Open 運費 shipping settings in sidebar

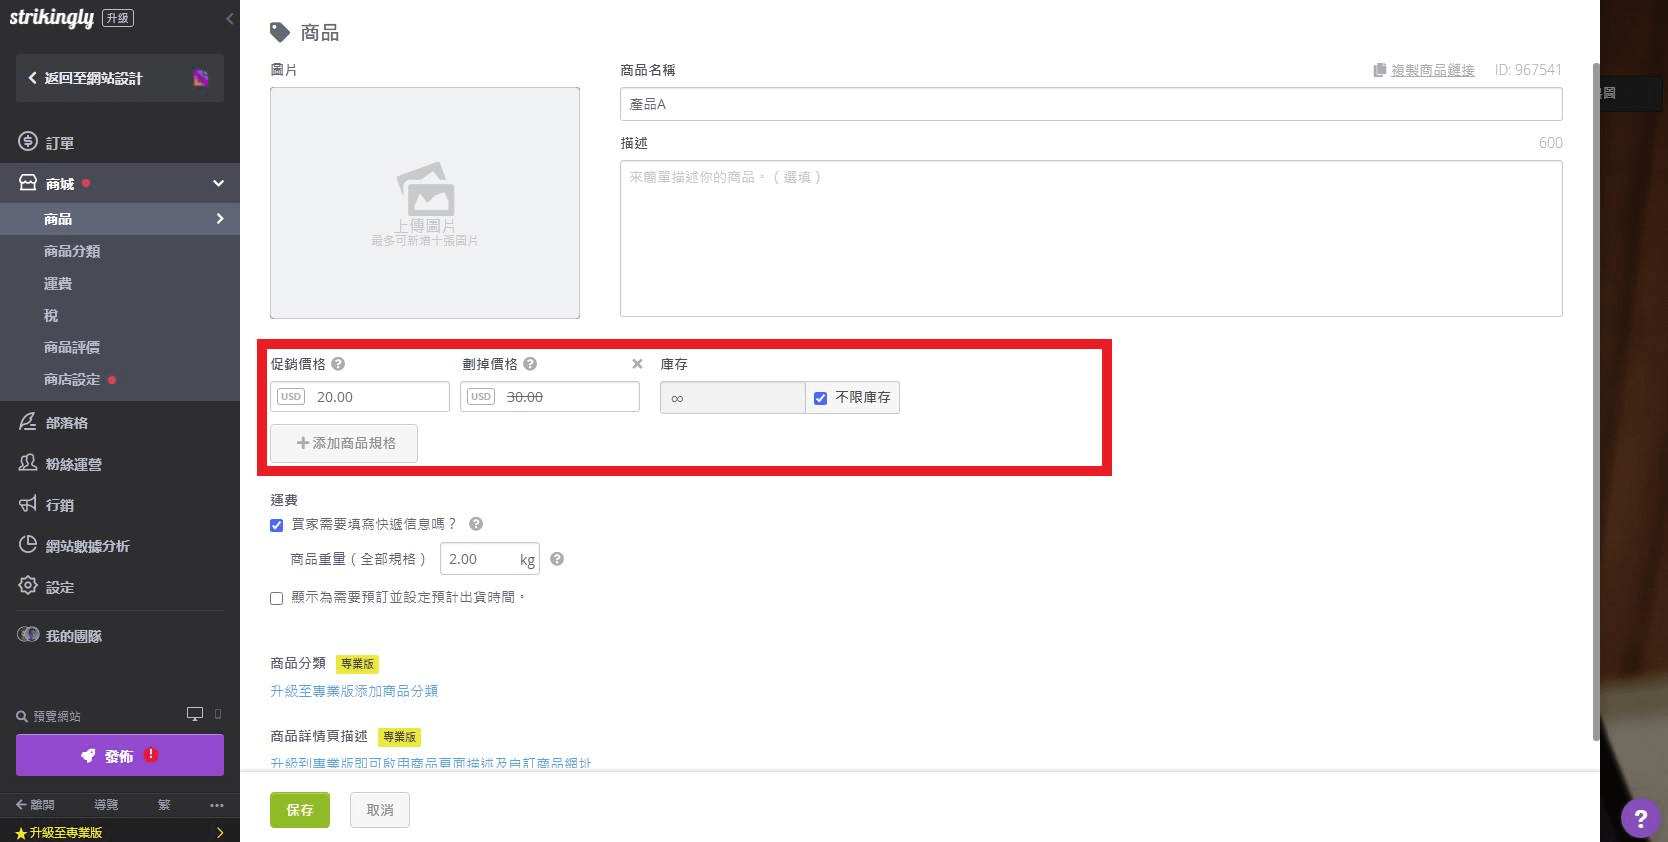tap(58, 283)
